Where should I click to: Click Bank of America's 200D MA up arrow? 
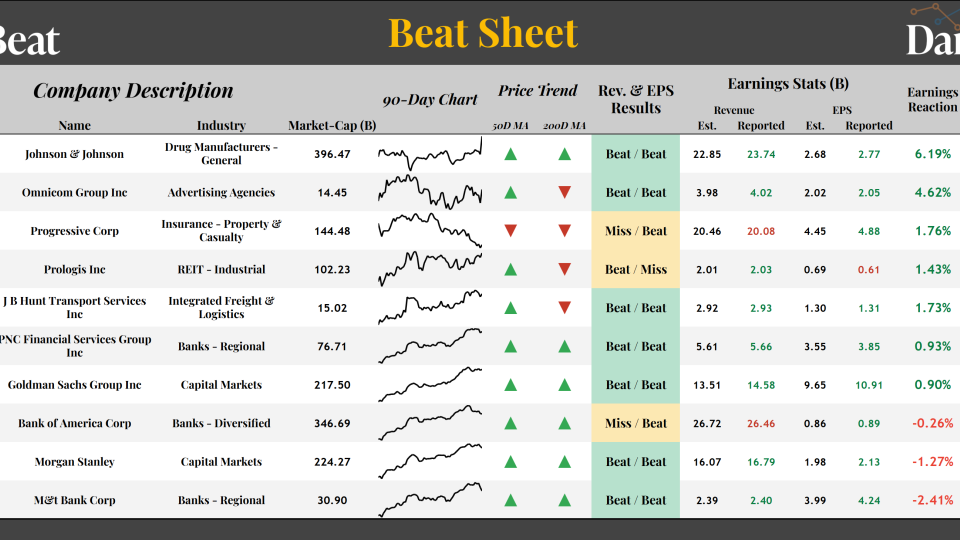tap(564, 423)
